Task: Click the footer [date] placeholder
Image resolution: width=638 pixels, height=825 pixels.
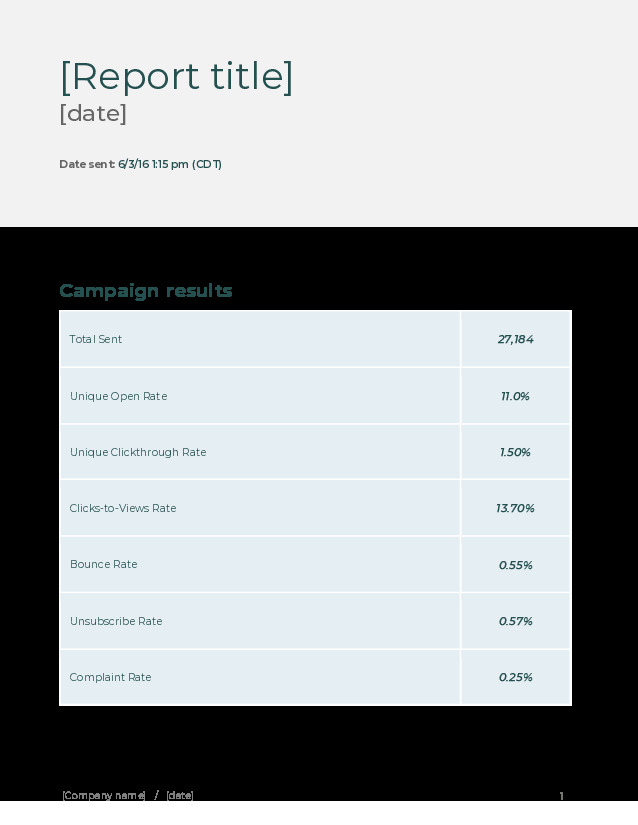Action: pyautogui.click(x=180, y=796)
